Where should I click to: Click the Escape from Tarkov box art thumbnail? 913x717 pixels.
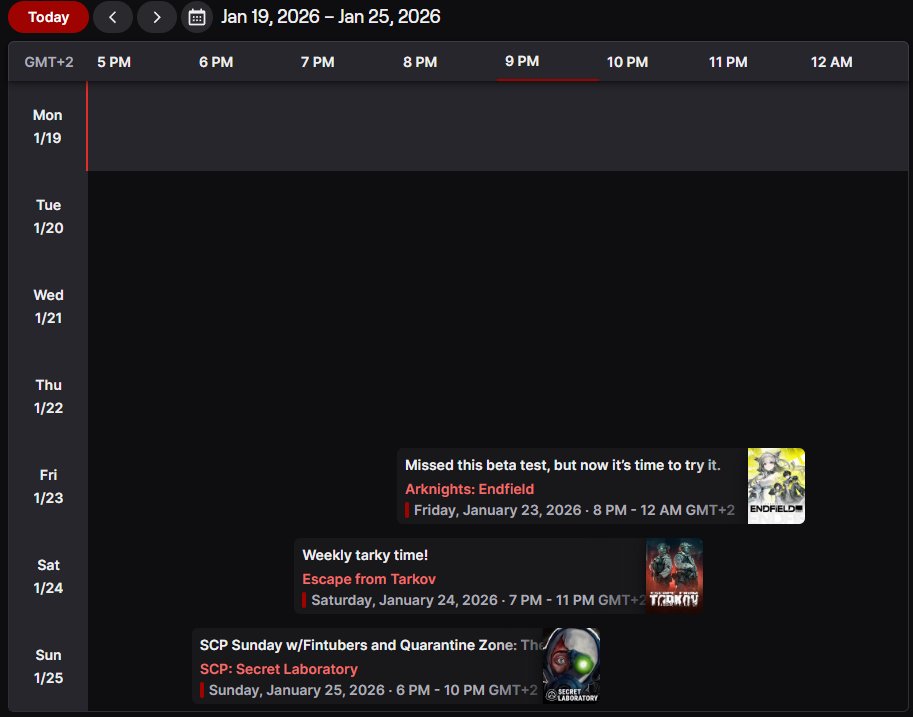[x=674, y=575]
